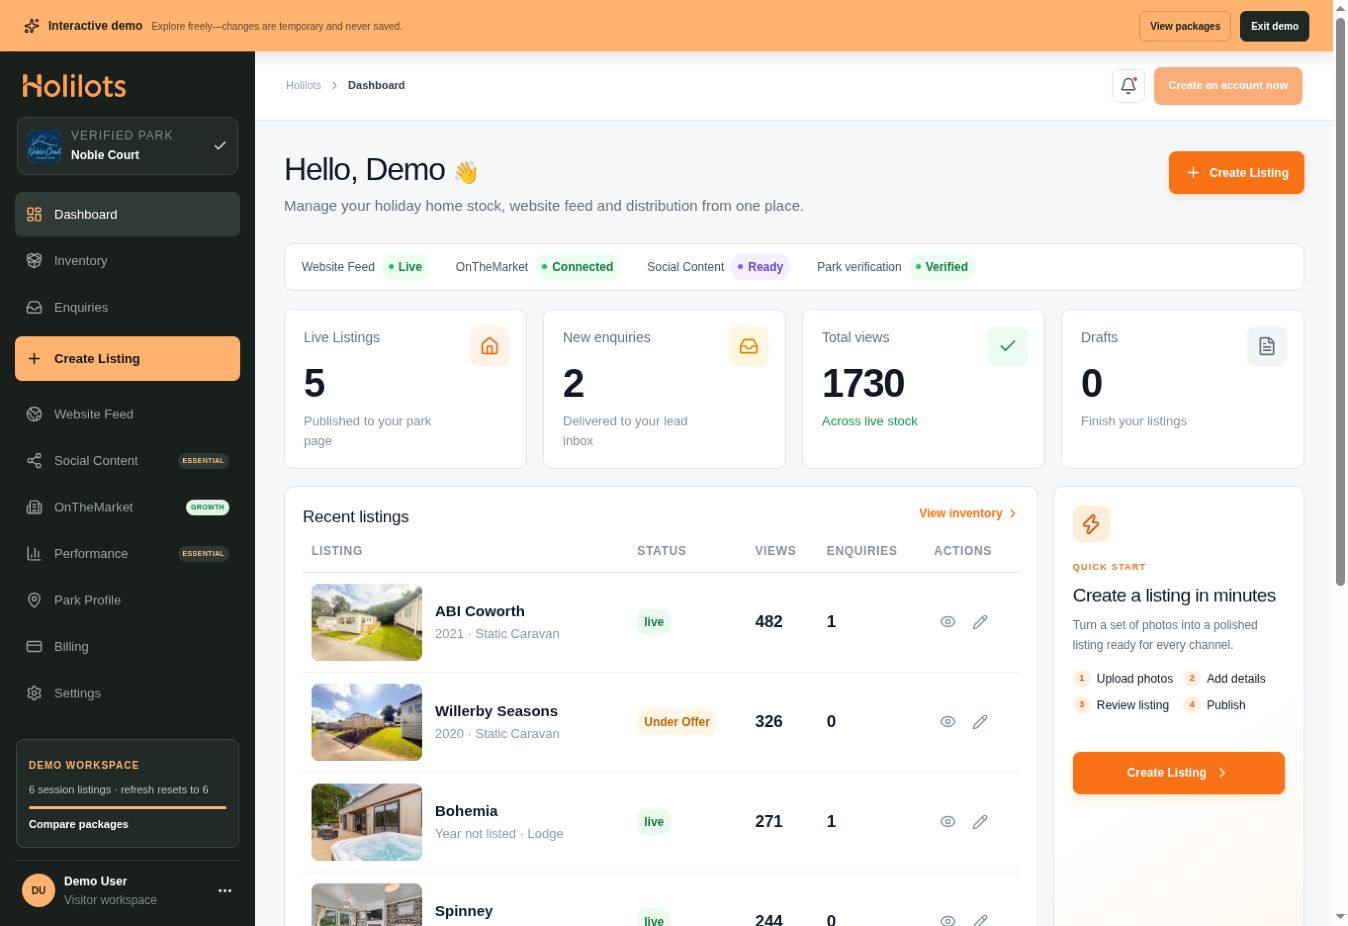Image resolution: width=1348 pixels, height=926 pixels.
Task: Click demo workspace session progress bar
Action: (127, 807)
